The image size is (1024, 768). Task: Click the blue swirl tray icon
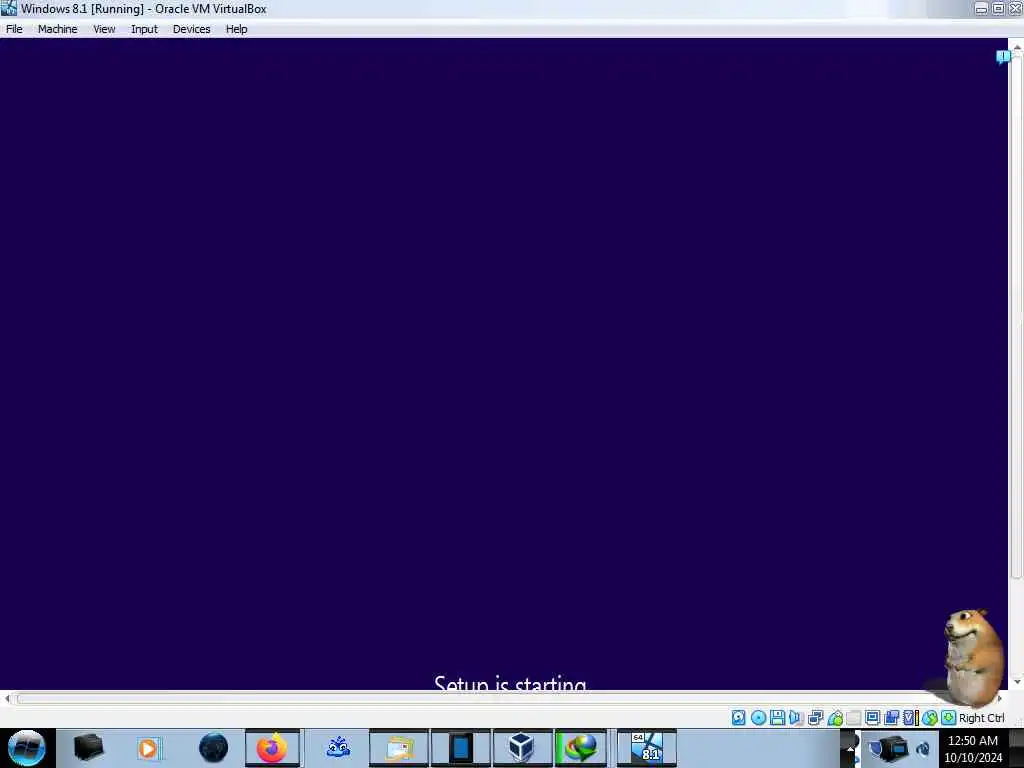923,748
